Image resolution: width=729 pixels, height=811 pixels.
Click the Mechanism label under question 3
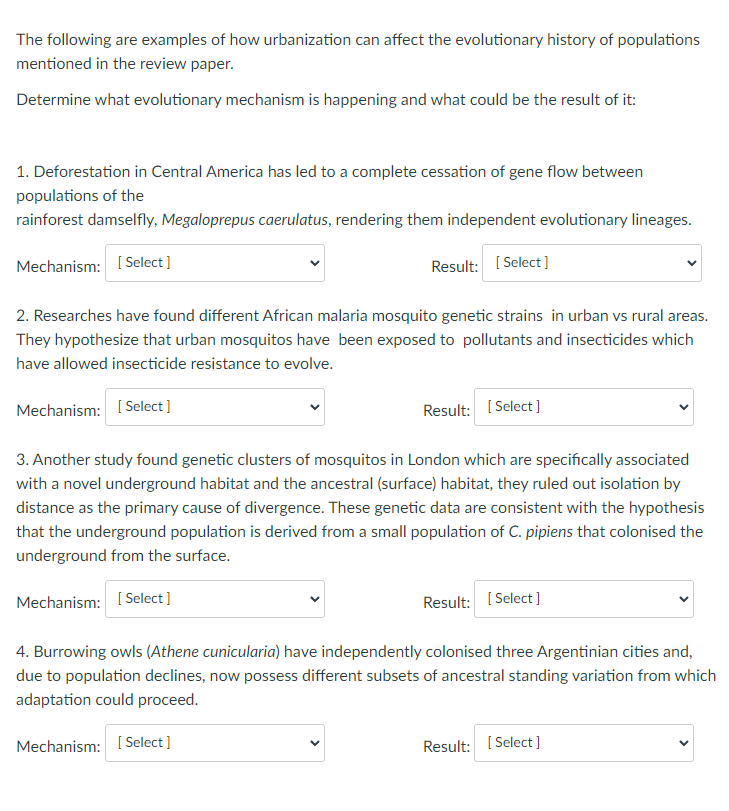point(58,602)
